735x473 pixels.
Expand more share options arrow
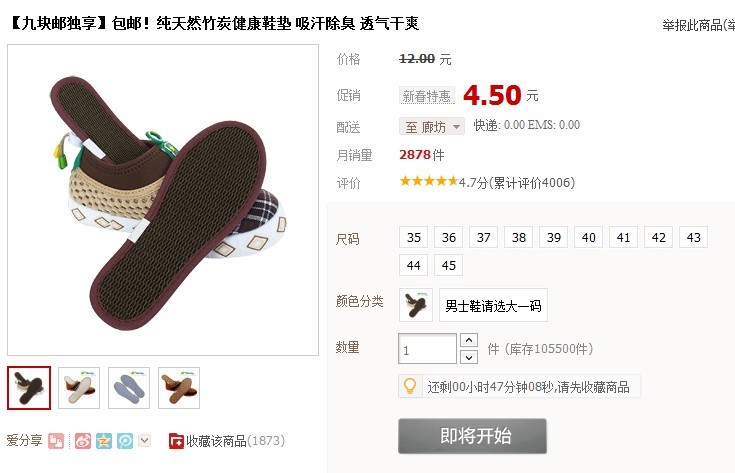pos(144,441)
